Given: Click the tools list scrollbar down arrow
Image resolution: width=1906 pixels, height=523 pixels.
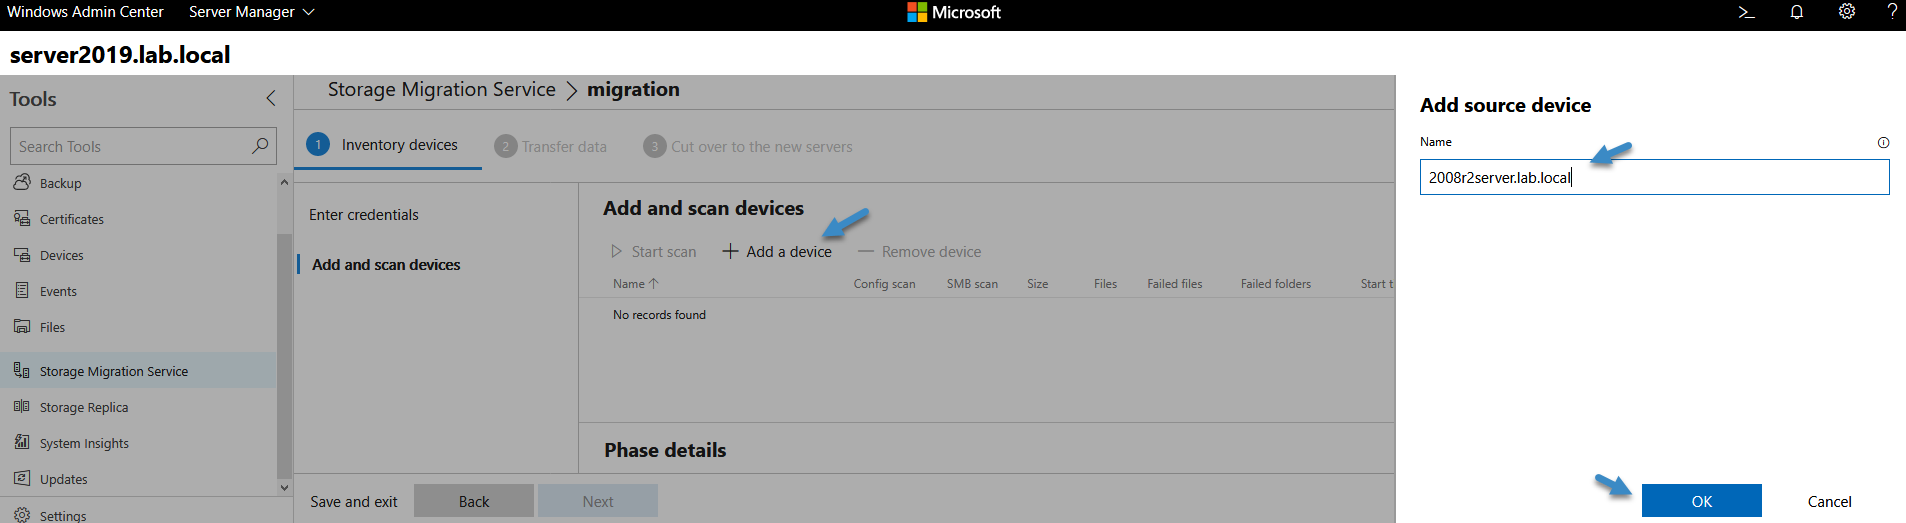Looking at the screenshot, I should pos(284,488).
